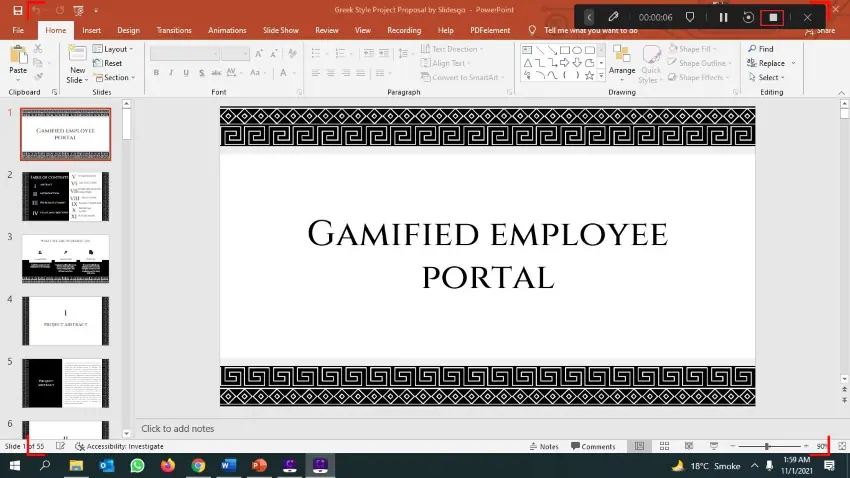Click the Replace button
The height and width of the screenshot is (478, 850).
pyautogui.click(x=767, y=63)
